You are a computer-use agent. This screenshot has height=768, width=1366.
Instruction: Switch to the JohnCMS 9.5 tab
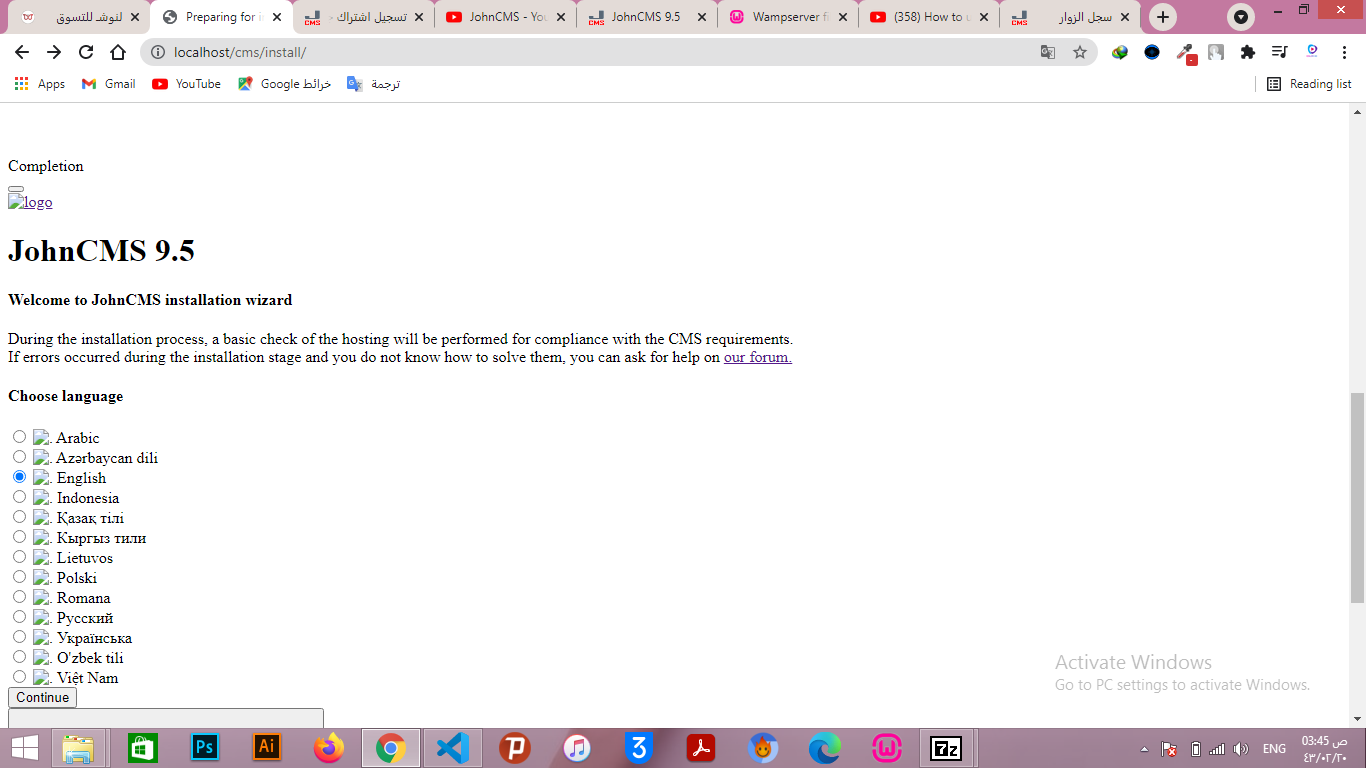[646, 17]
